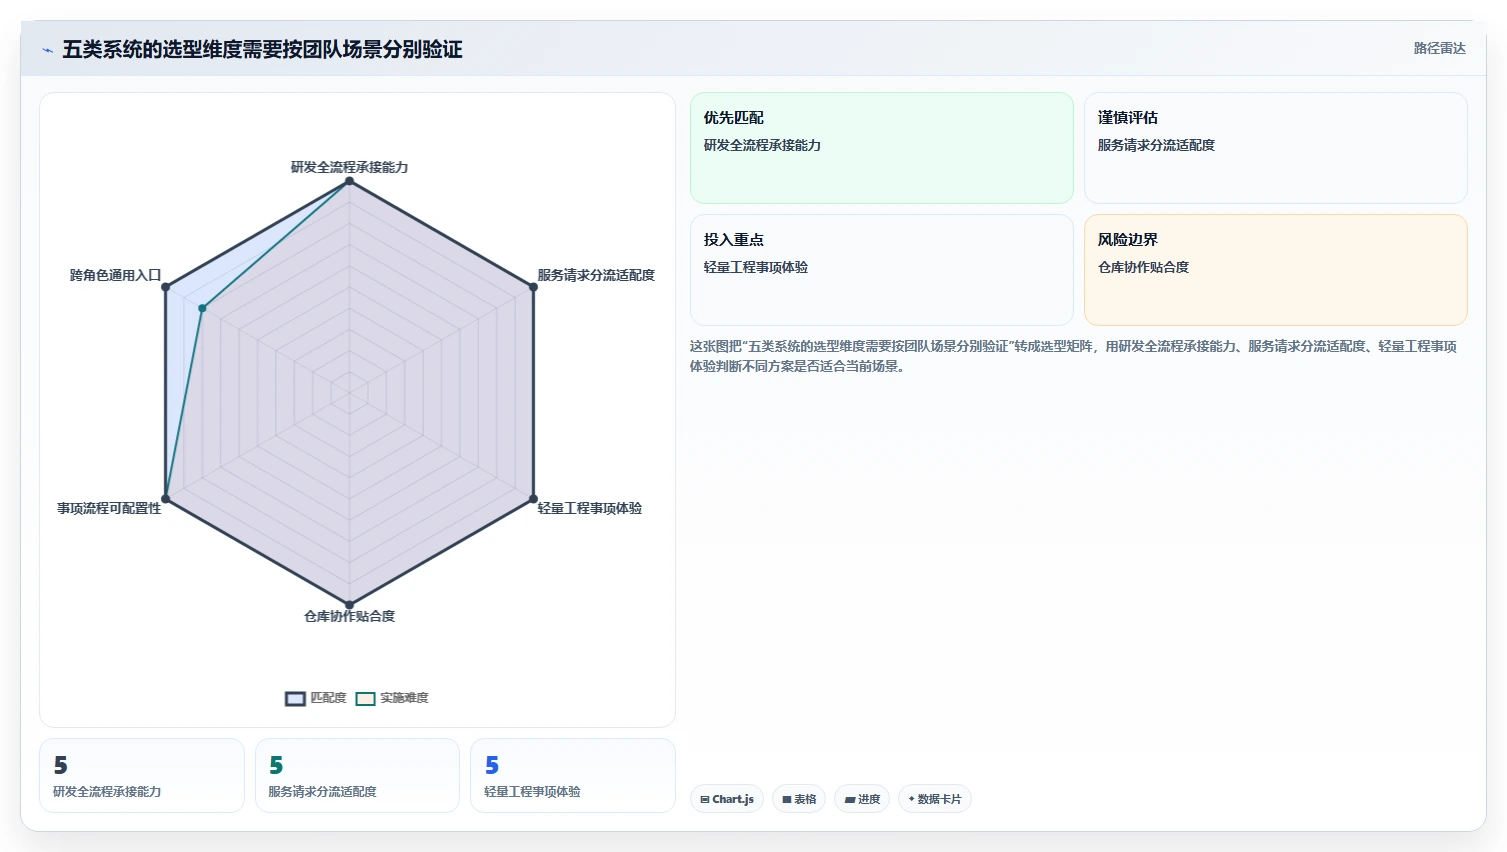Image resolution: width=1507 pixels, height=852 pixels.
Task: Open the 风险边界 card
Action: point(1275,270)
